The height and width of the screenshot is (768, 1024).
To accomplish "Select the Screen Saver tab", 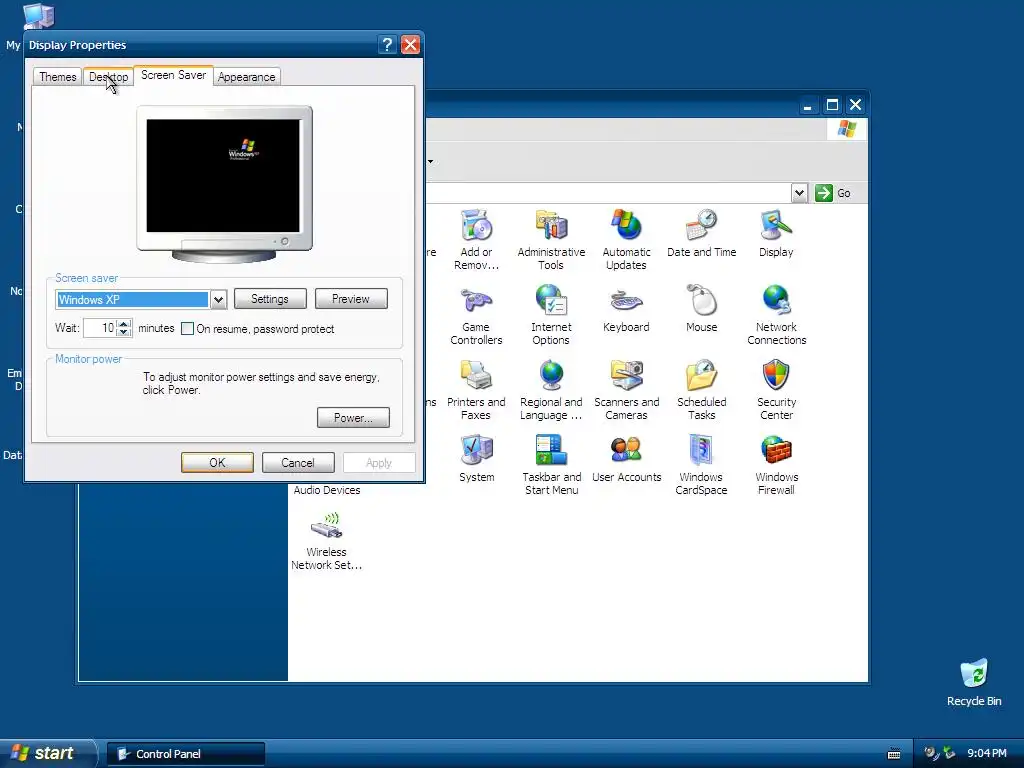I will [173, 75].
